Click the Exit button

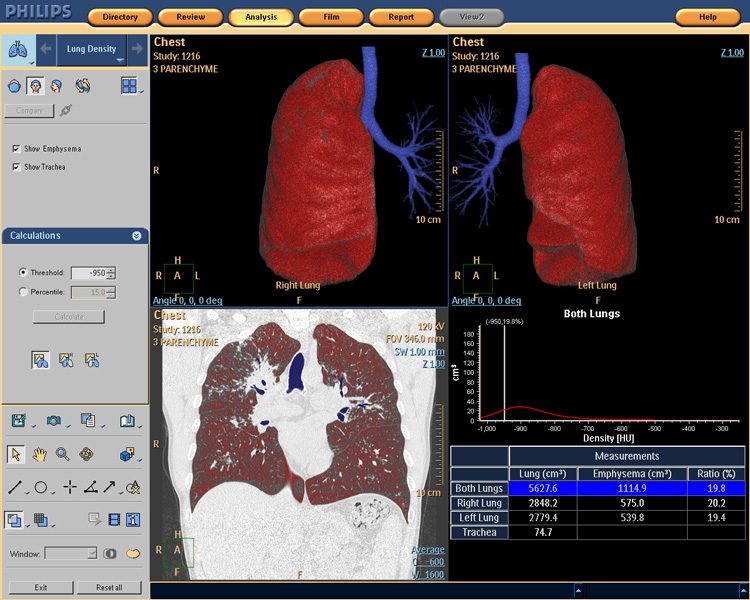41,587
